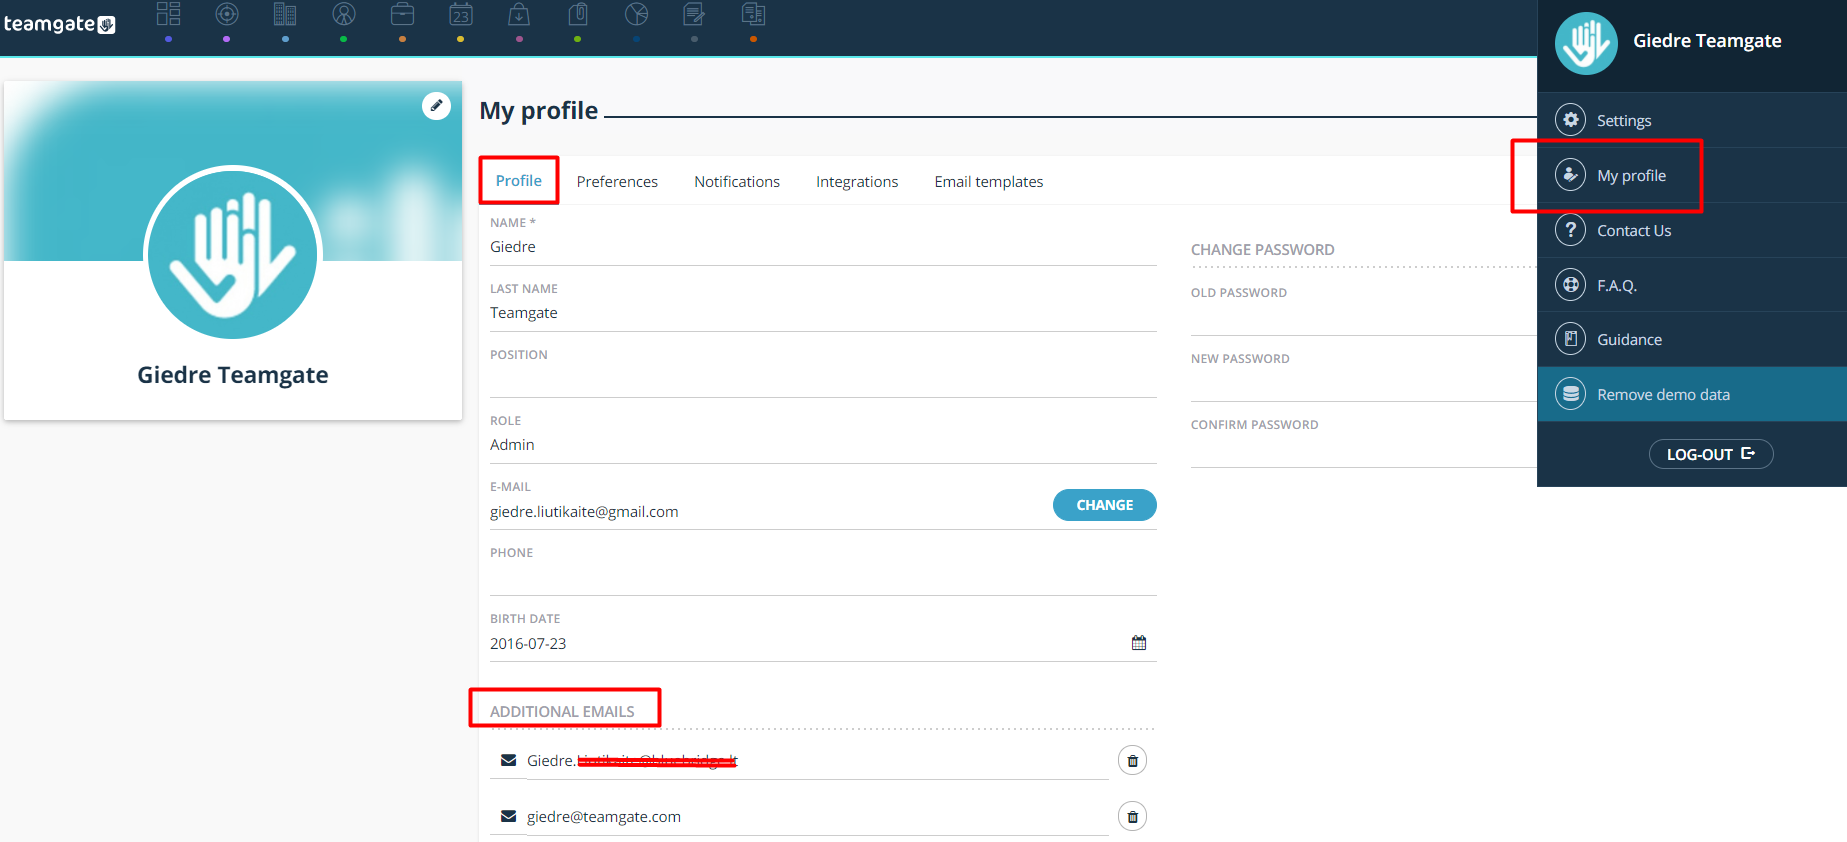
Task: Switch to the Integrations tab
Action: coord(857,182)
